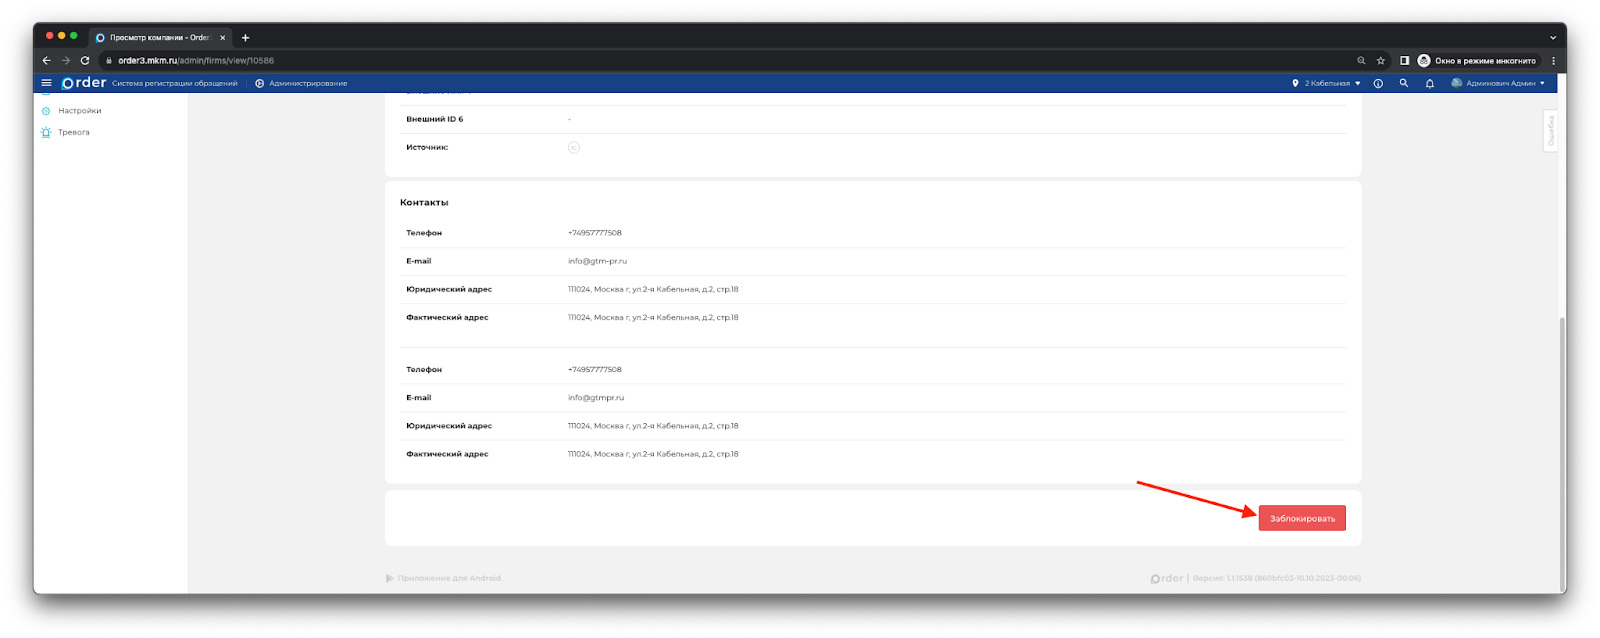Open the Админович Админ user dropdown
1600x638 pixels.
1498,83
